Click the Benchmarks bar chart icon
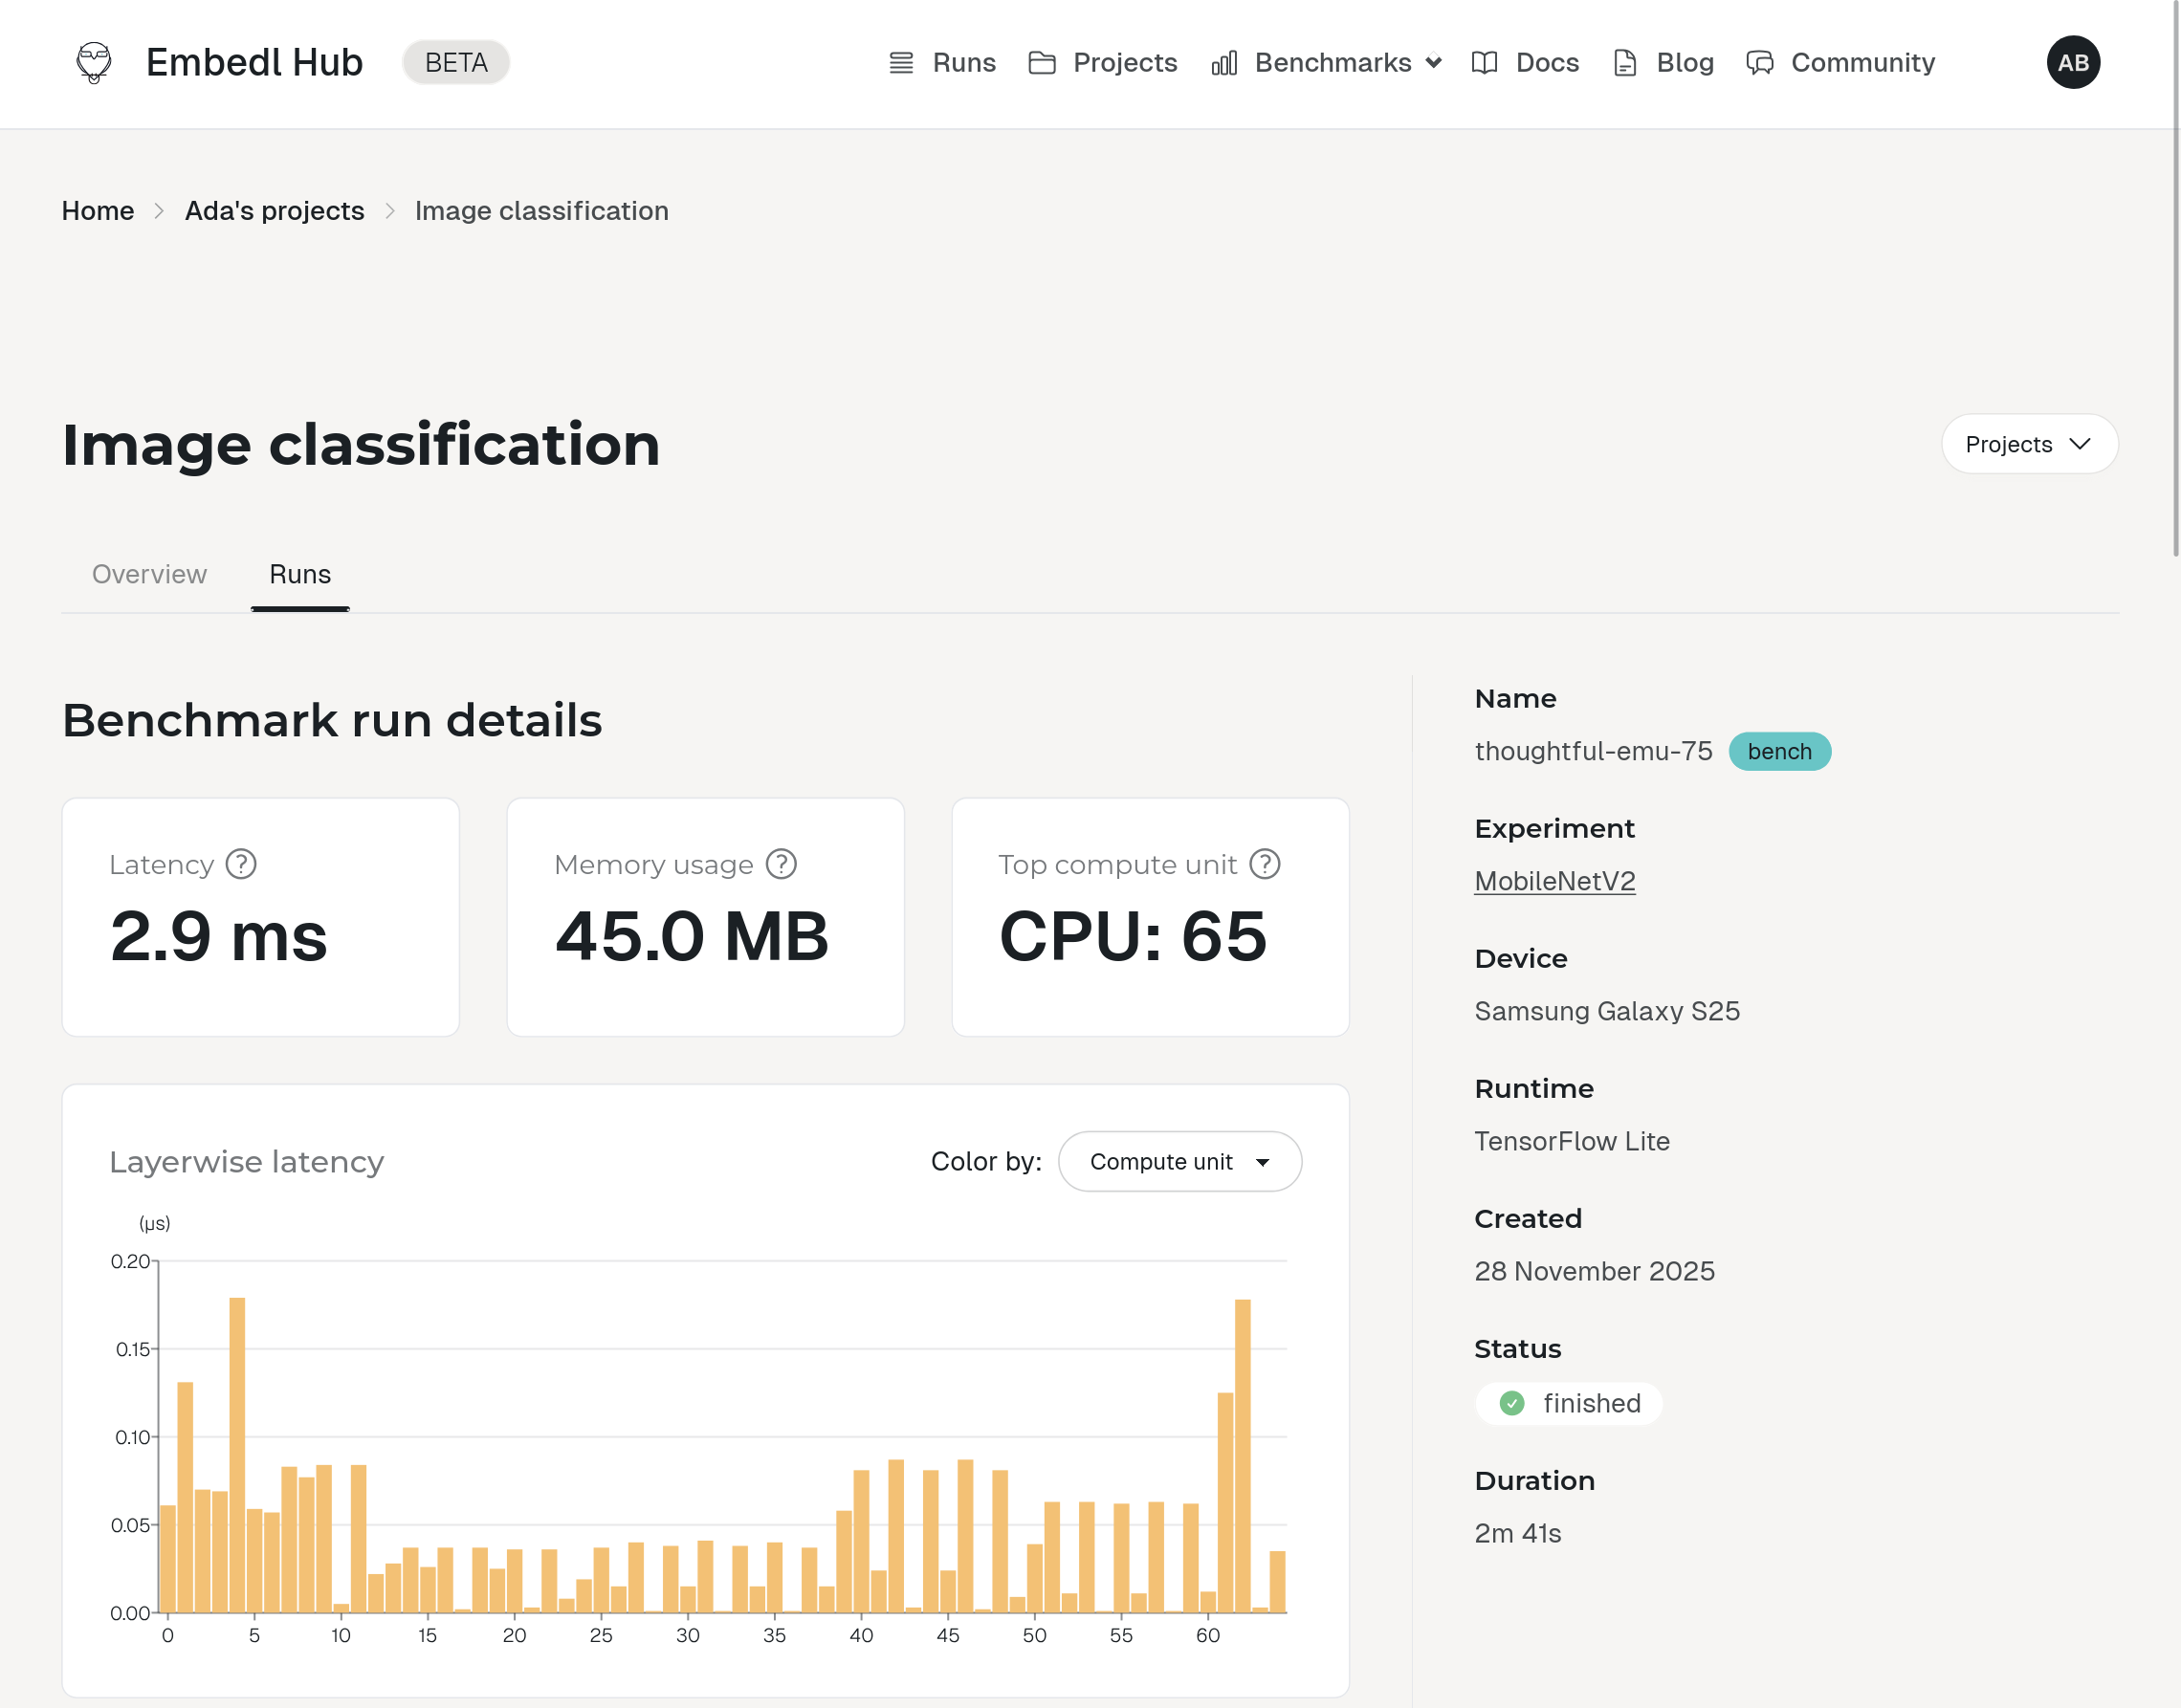Viewport: 2181px width, 1708px height. (x=1224, y=63)
